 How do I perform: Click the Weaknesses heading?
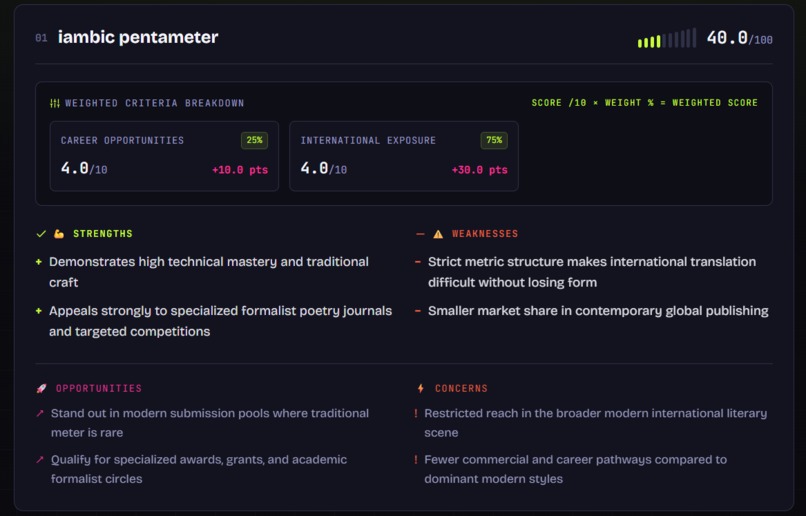tap(485, 234)
